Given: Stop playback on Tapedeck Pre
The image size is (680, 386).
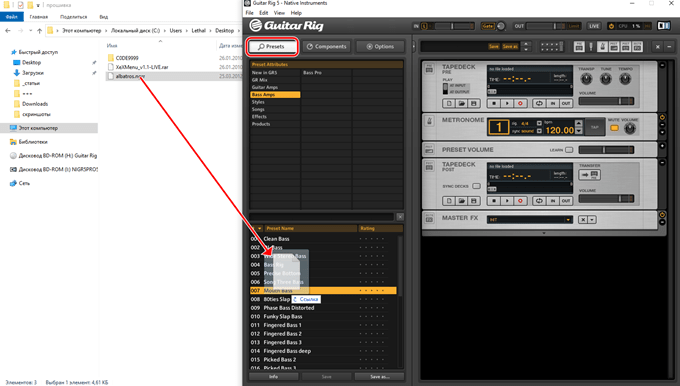Looking at the screenshot, I should point(494,104).
